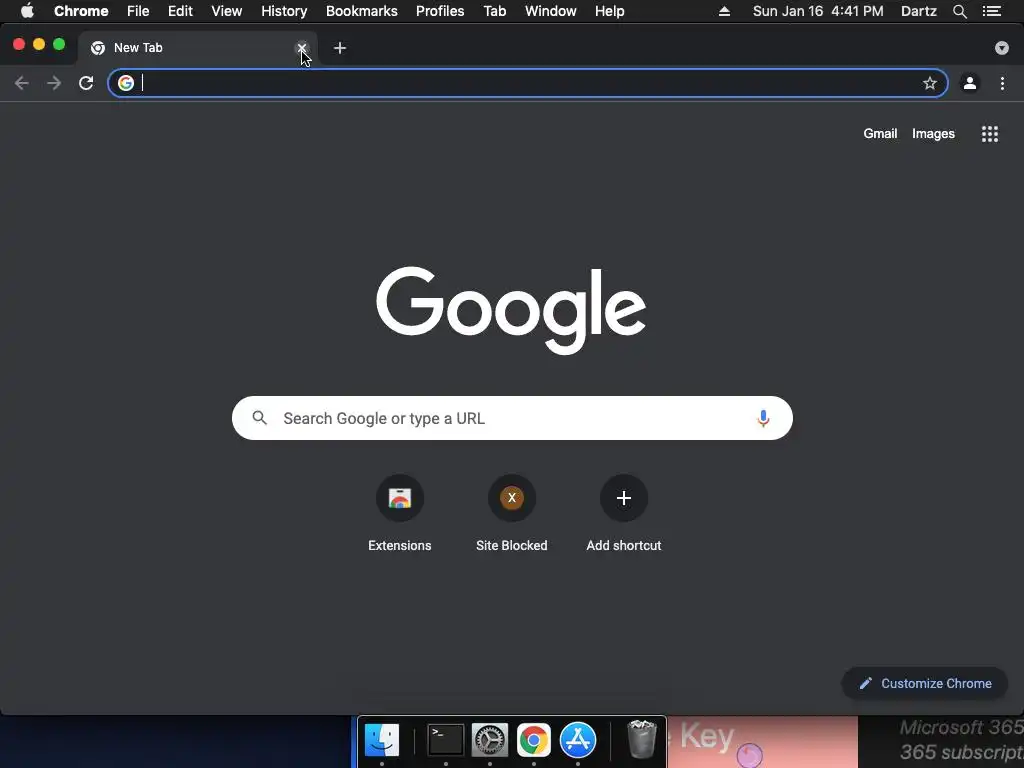The width and height of the screenshot is (1024, 768).
Task: Go forward to the next page
Action: pos(54,83)
